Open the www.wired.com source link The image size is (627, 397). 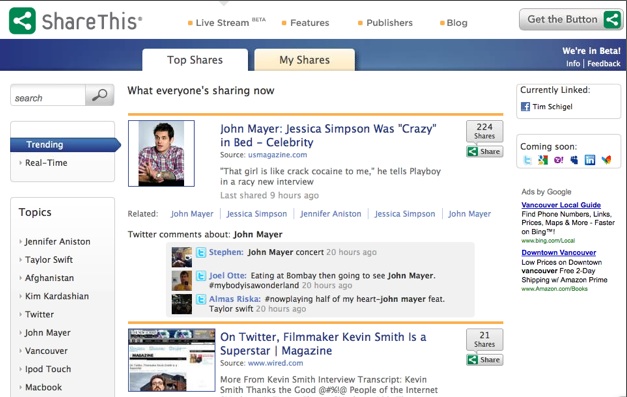tap(276, 363)
